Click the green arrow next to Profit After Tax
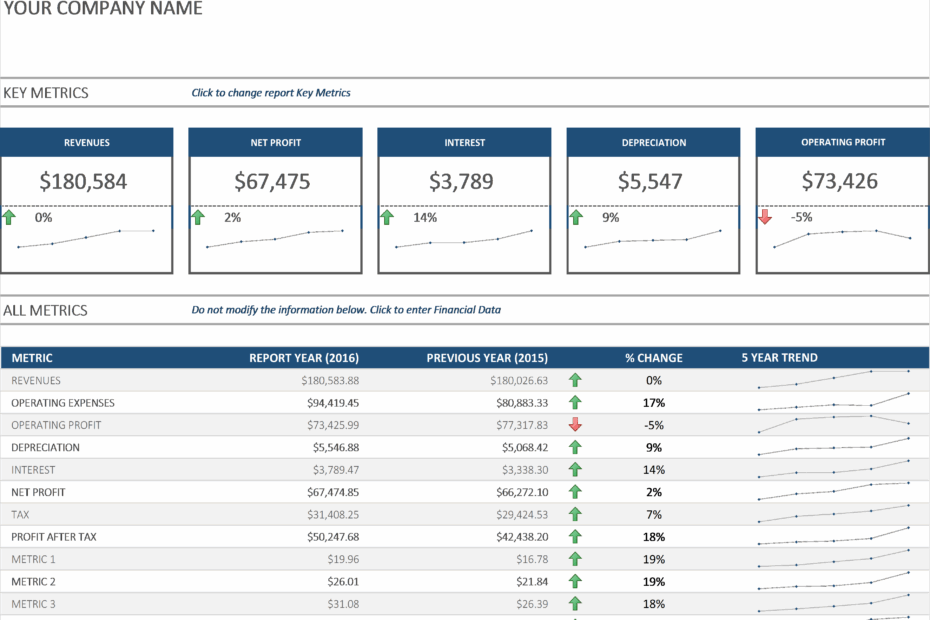 (x=574, y=537)
